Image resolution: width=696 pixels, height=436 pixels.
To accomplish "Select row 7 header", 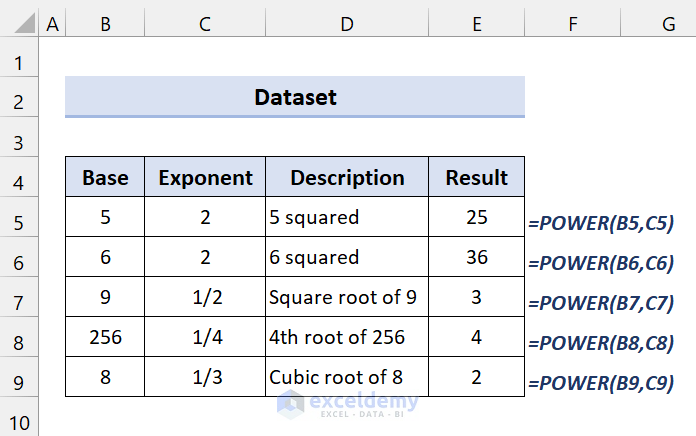I will click(x=19, y=297).
